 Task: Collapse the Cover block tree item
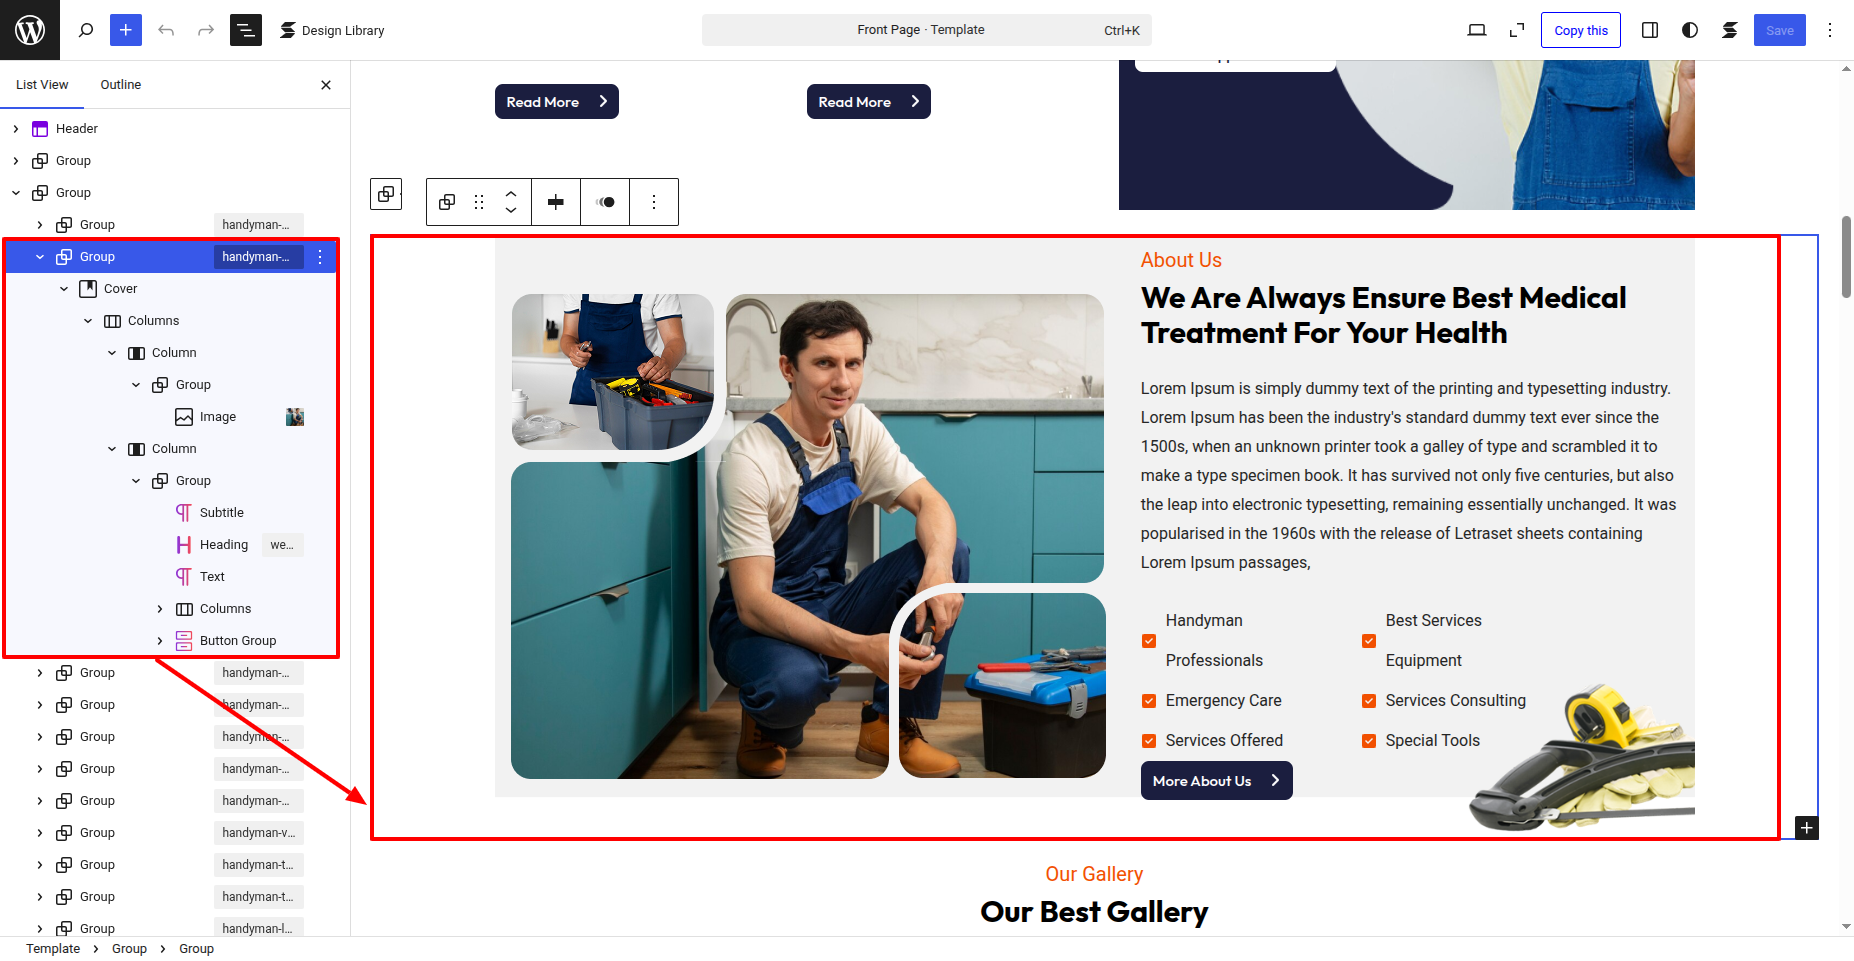click(x=64, y=289)
